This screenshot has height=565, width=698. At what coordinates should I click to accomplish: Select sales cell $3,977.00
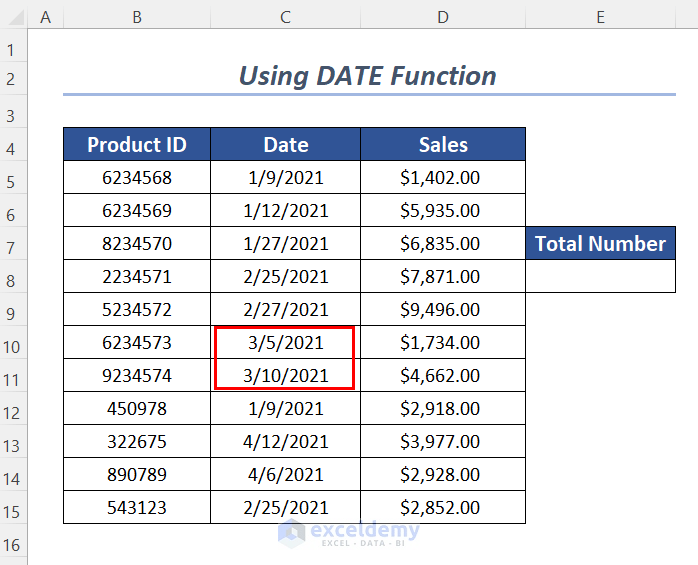pos(443,441)
